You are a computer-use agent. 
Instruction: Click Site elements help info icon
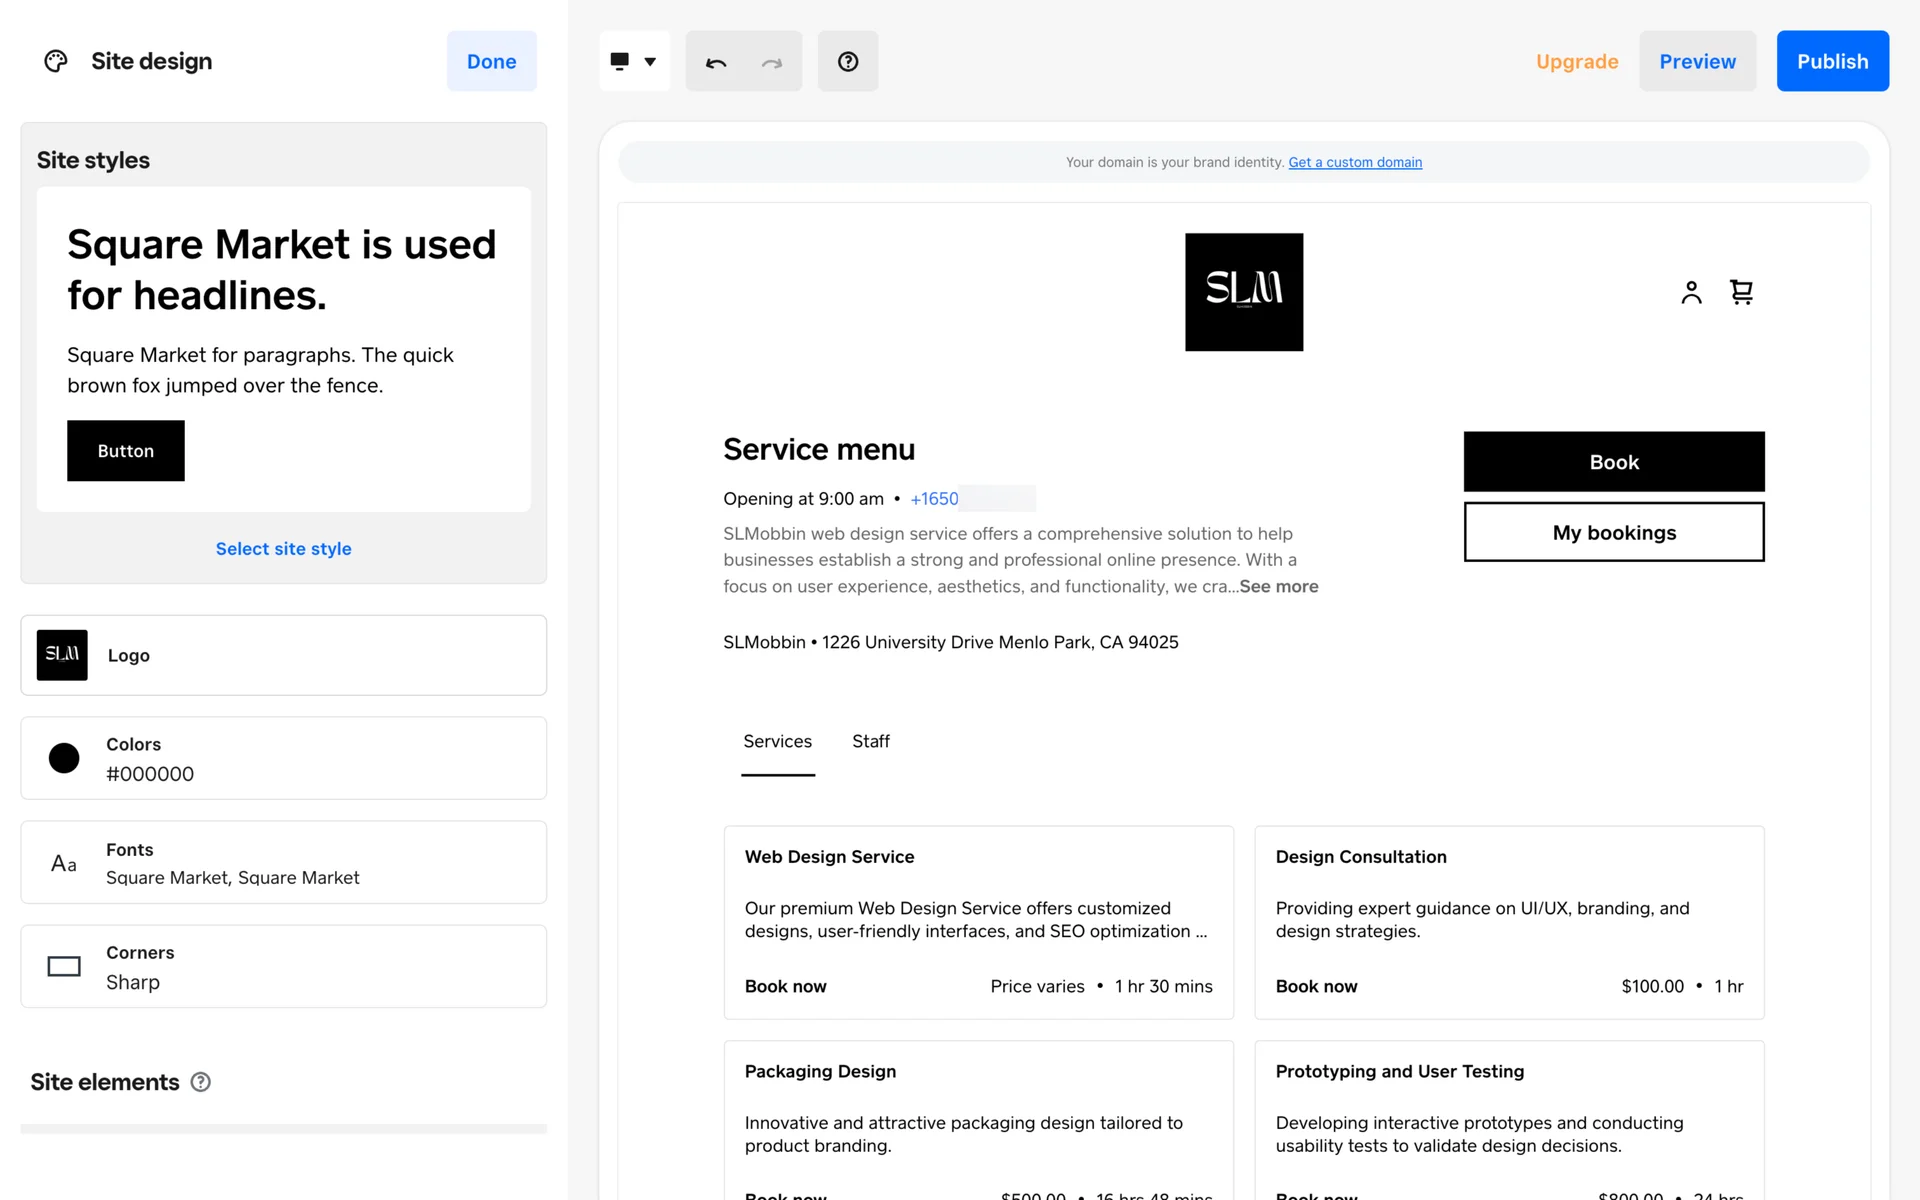[x=201, y=1082]
